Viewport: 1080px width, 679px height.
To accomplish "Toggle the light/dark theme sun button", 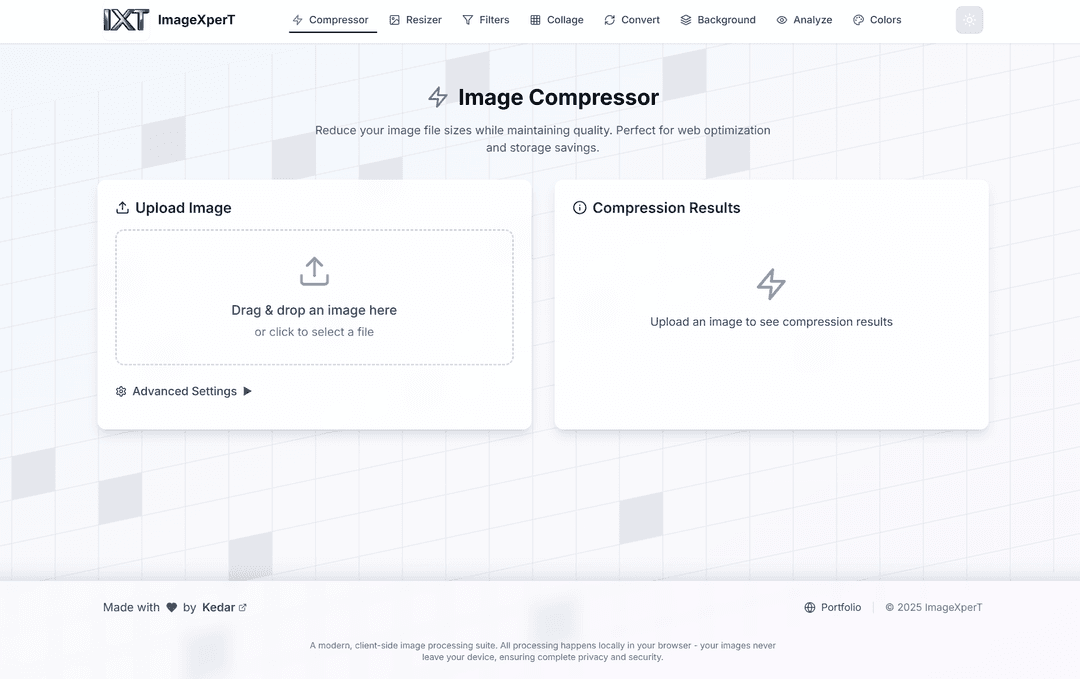I will tap(969, 20).
